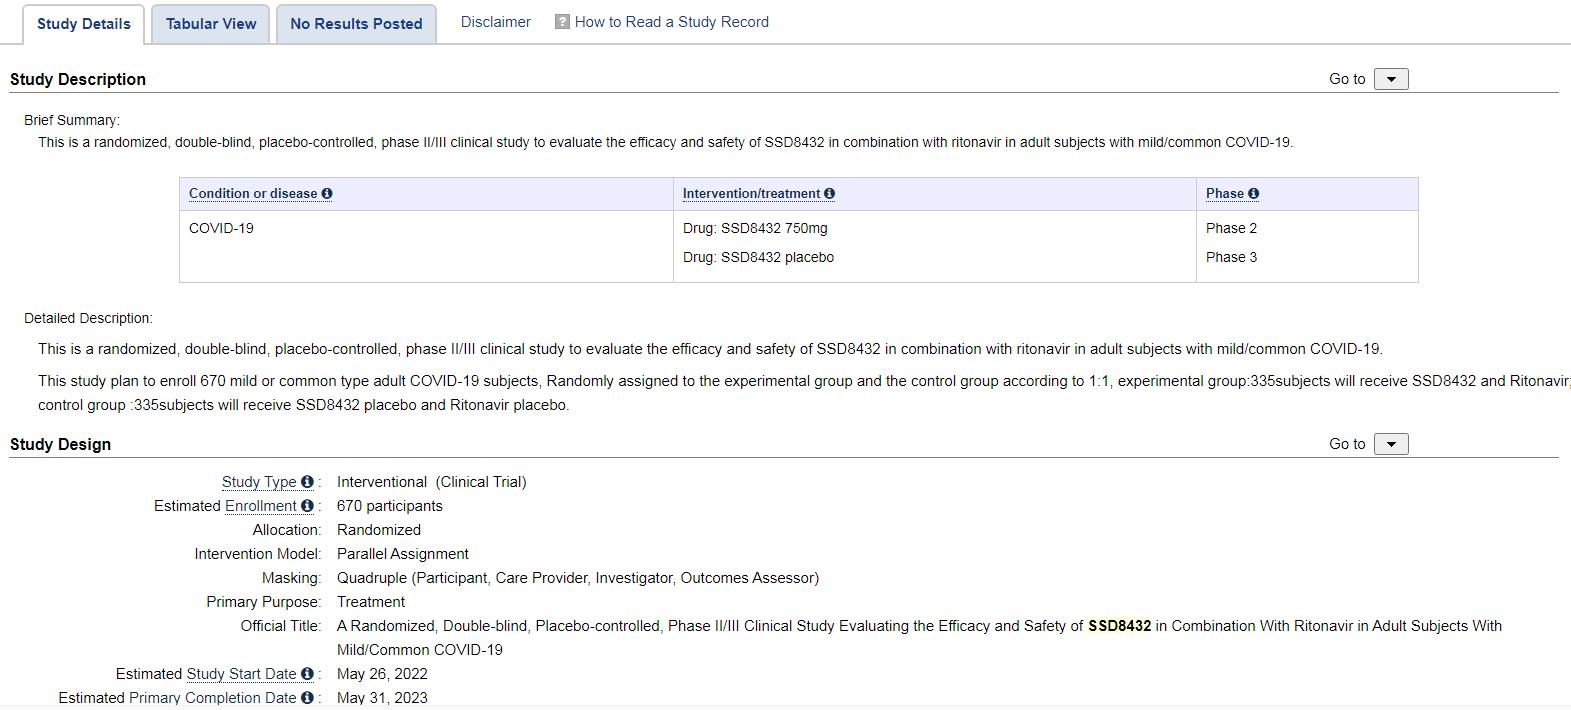1571x710 pixels.
Task: Click info icon beside Phase header
Action: tap(1254, 194)
